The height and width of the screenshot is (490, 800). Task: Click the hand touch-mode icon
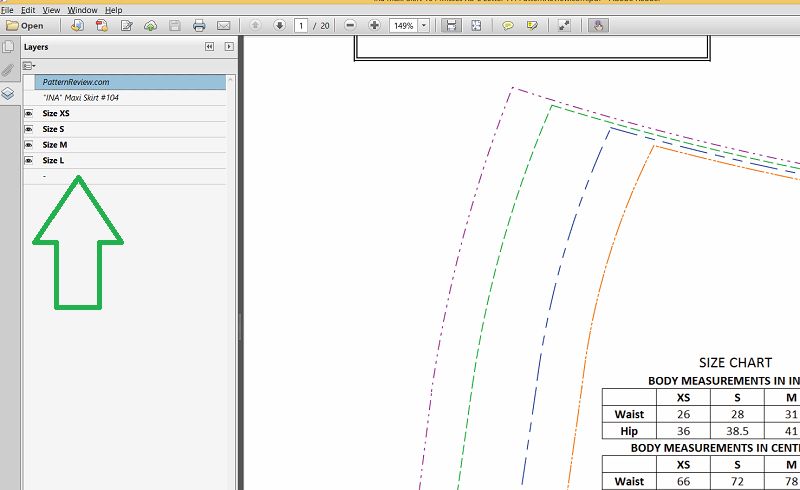tap(598, 26)
